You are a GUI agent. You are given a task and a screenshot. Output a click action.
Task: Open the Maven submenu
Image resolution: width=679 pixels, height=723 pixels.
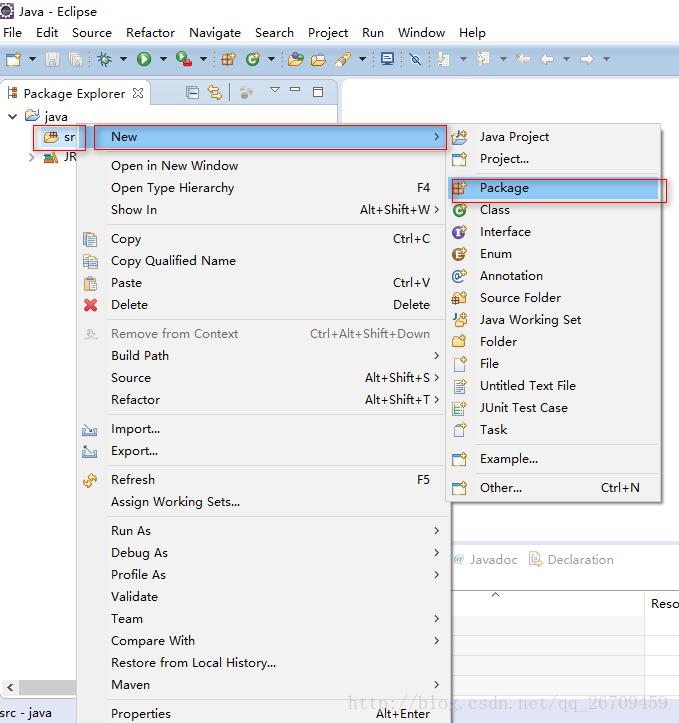point(262,685)
